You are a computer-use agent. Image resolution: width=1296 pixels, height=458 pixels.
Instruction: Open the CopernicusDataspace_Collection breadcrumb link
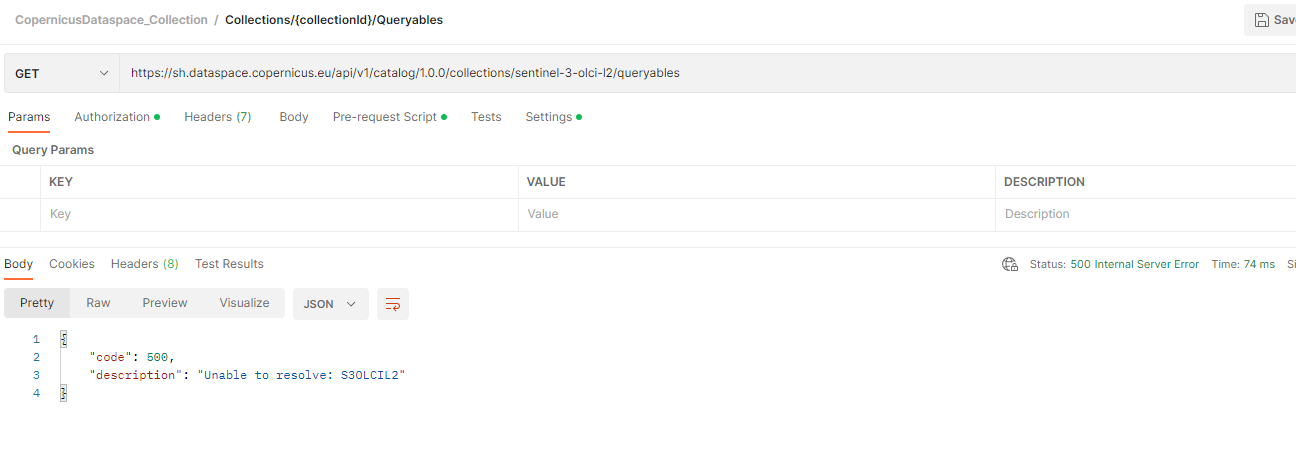click(x=111, y=20)
